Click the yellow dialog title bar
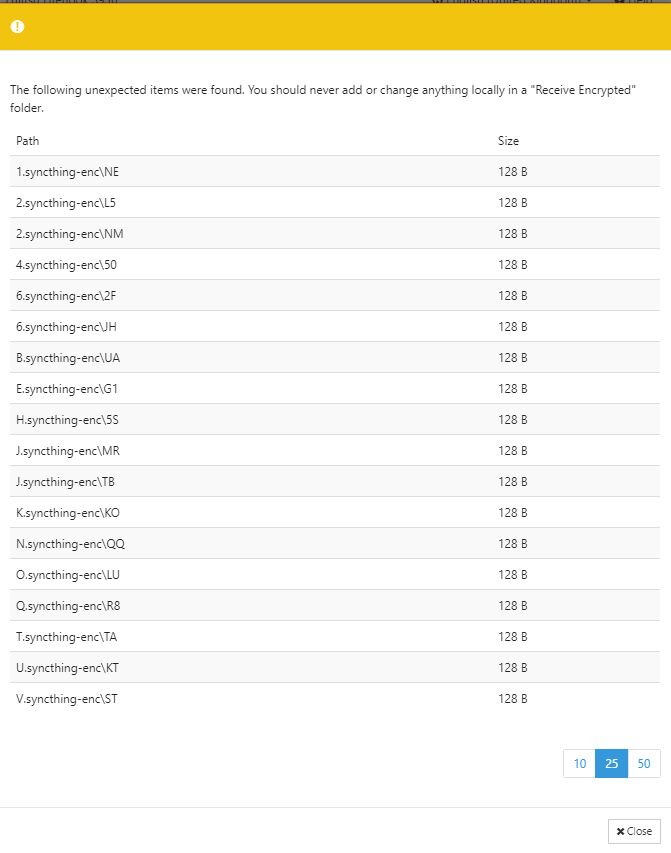 pos(335,28)
